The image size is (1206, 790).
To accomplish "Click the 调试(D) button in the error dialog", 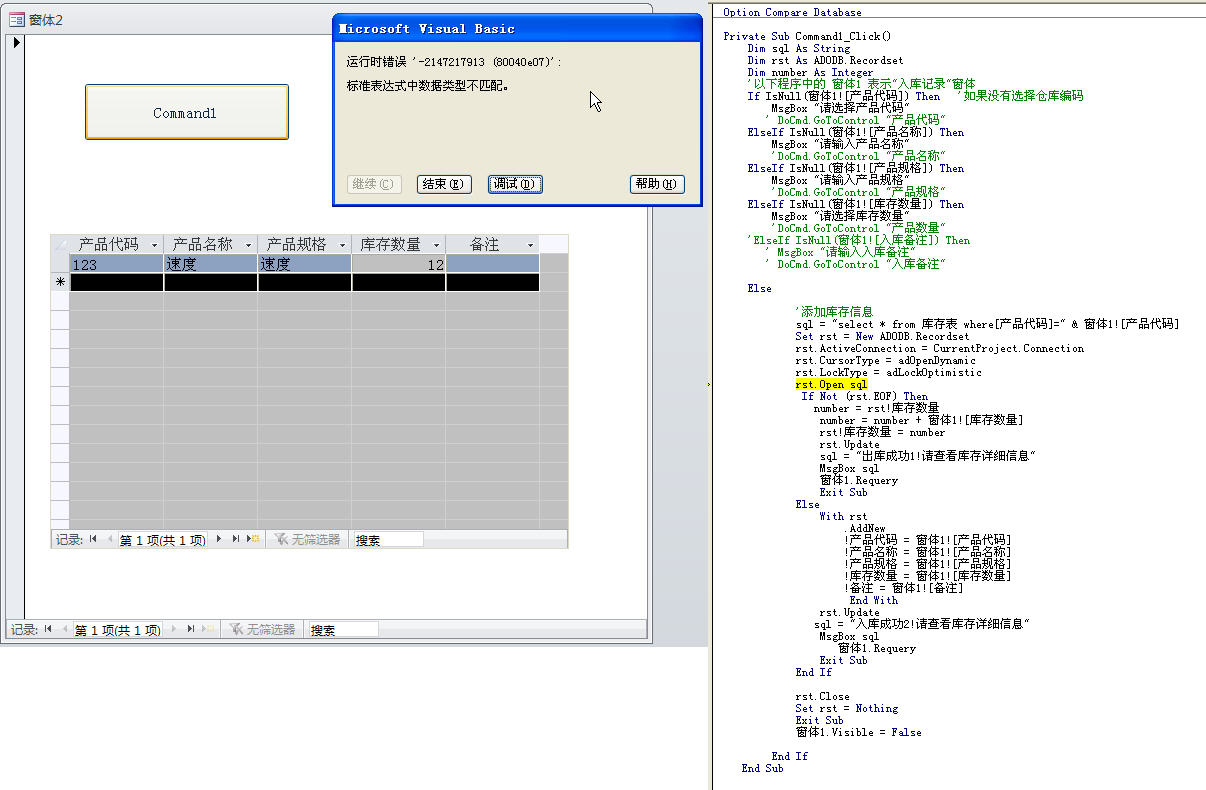I will coord(515,184).
